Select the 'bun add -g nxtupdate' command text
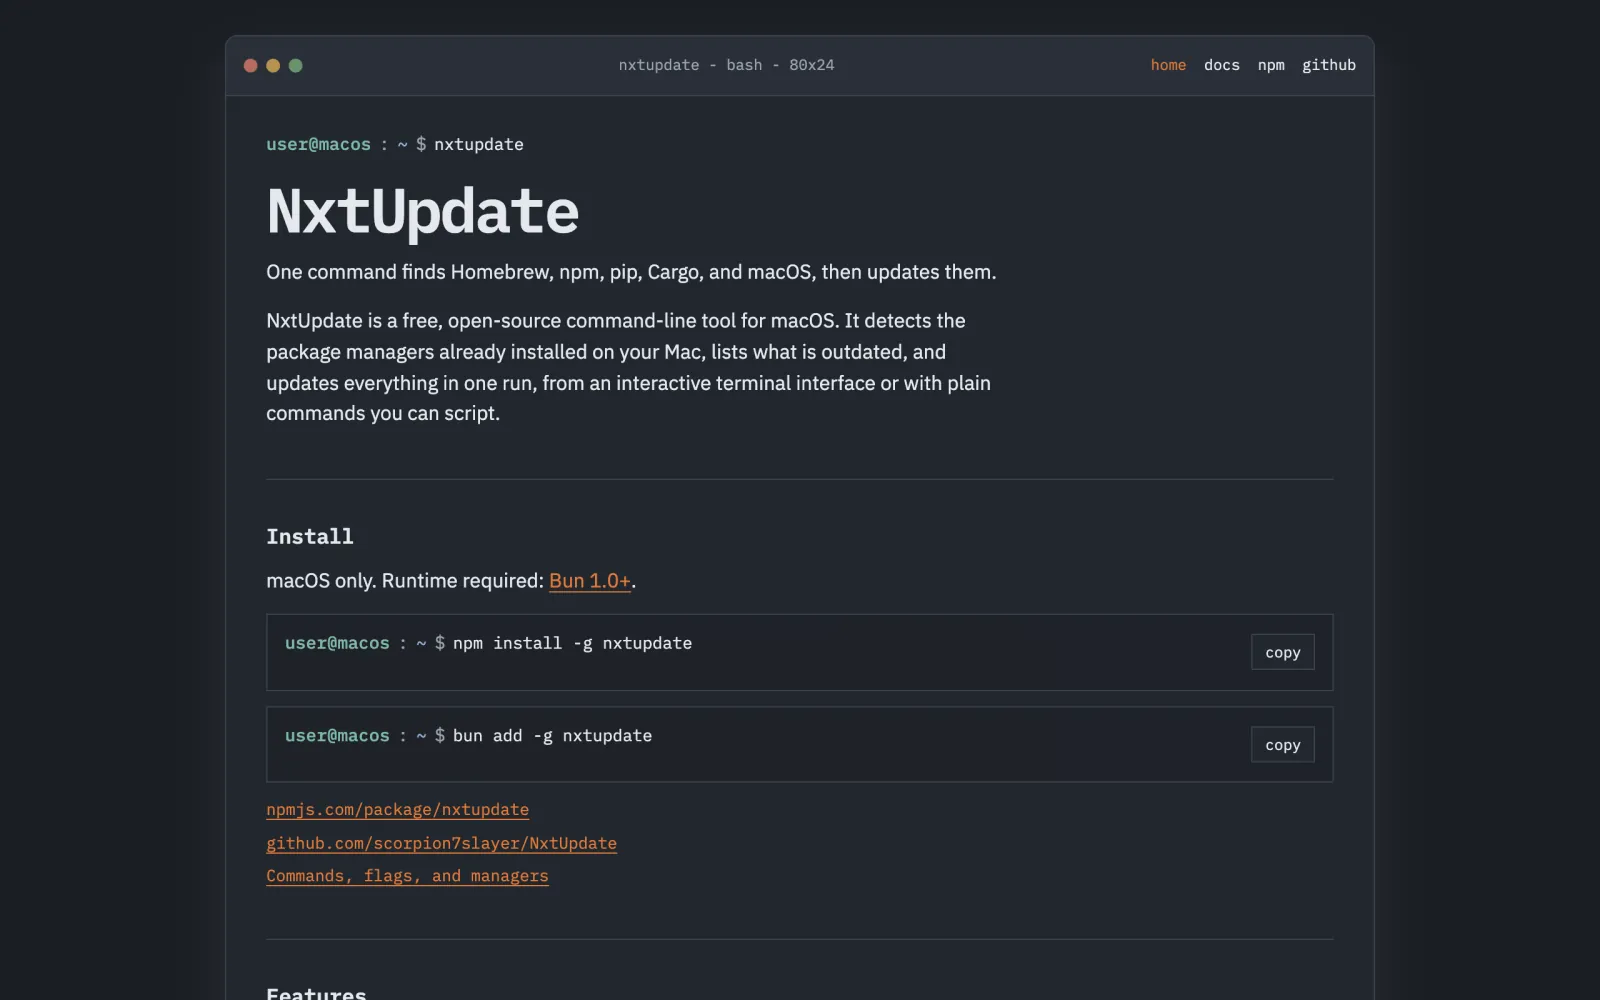1600x1000 pixels. click(552, 735)
